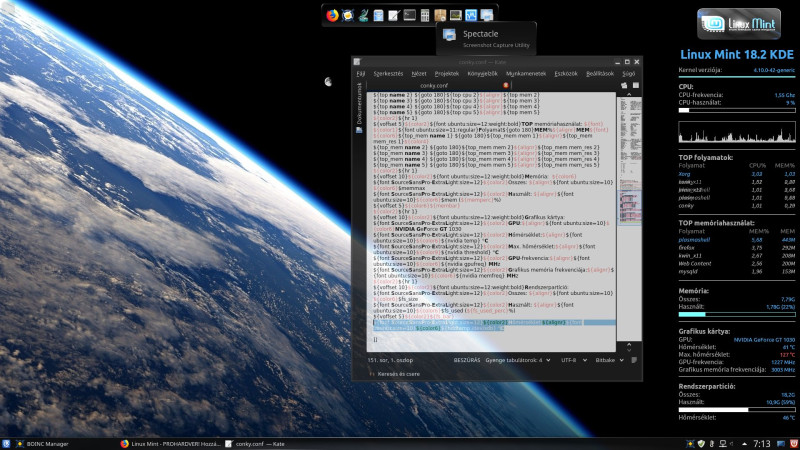Open the UTF-8 encoding dropdown

[573, 360]
